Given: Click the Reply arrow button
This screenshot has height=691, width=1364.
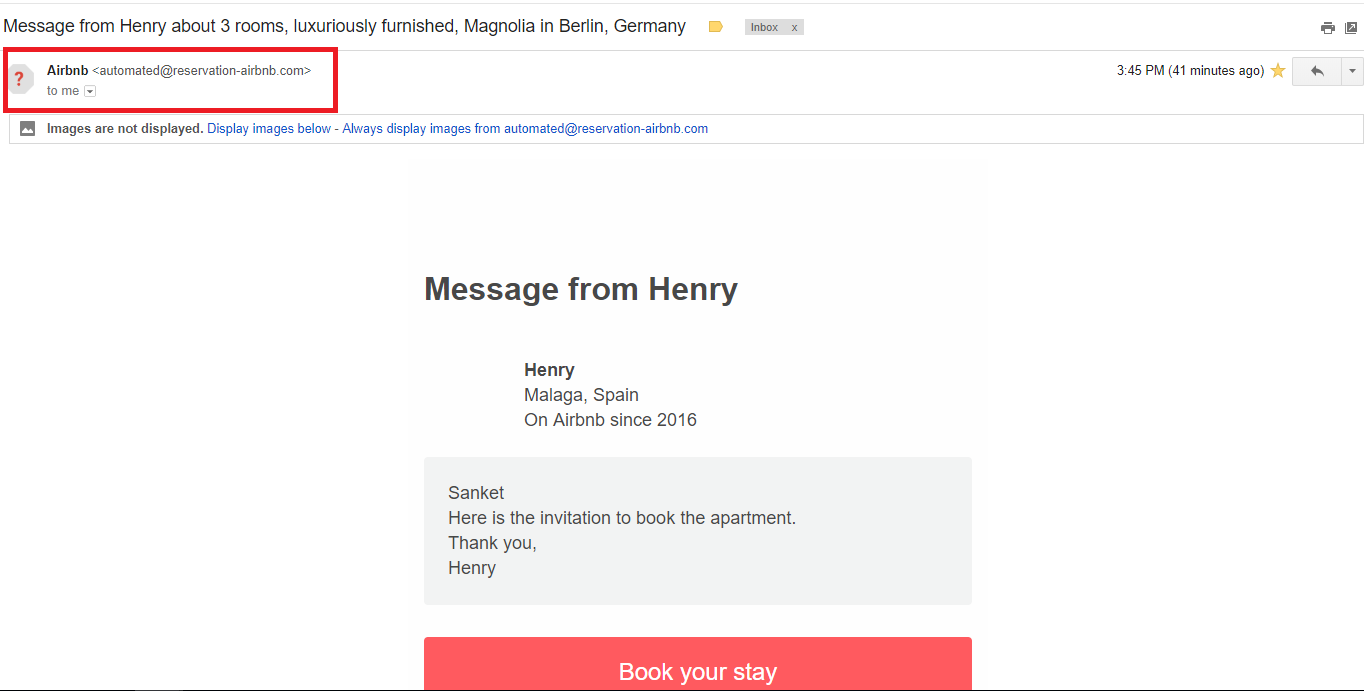Looking at the screenshot, I should click(x=1317, y=71).
